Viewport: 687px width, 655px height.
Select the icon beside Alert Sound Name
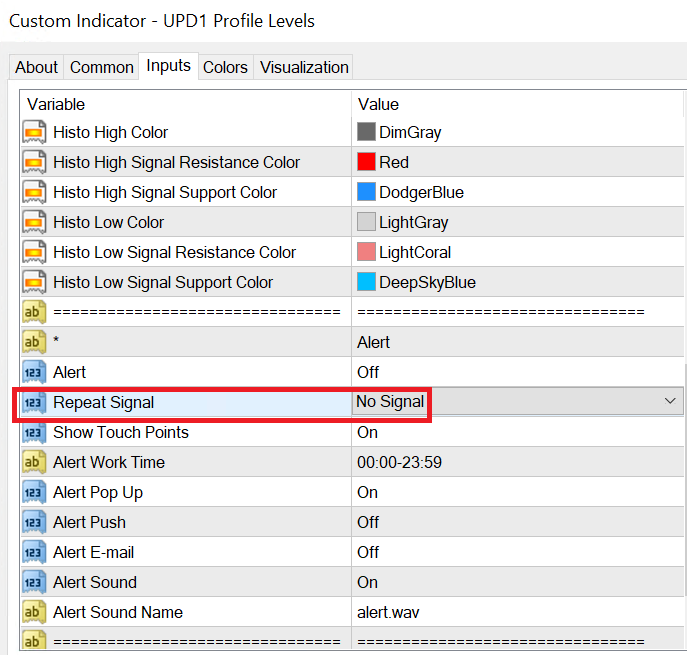(34, 612)
